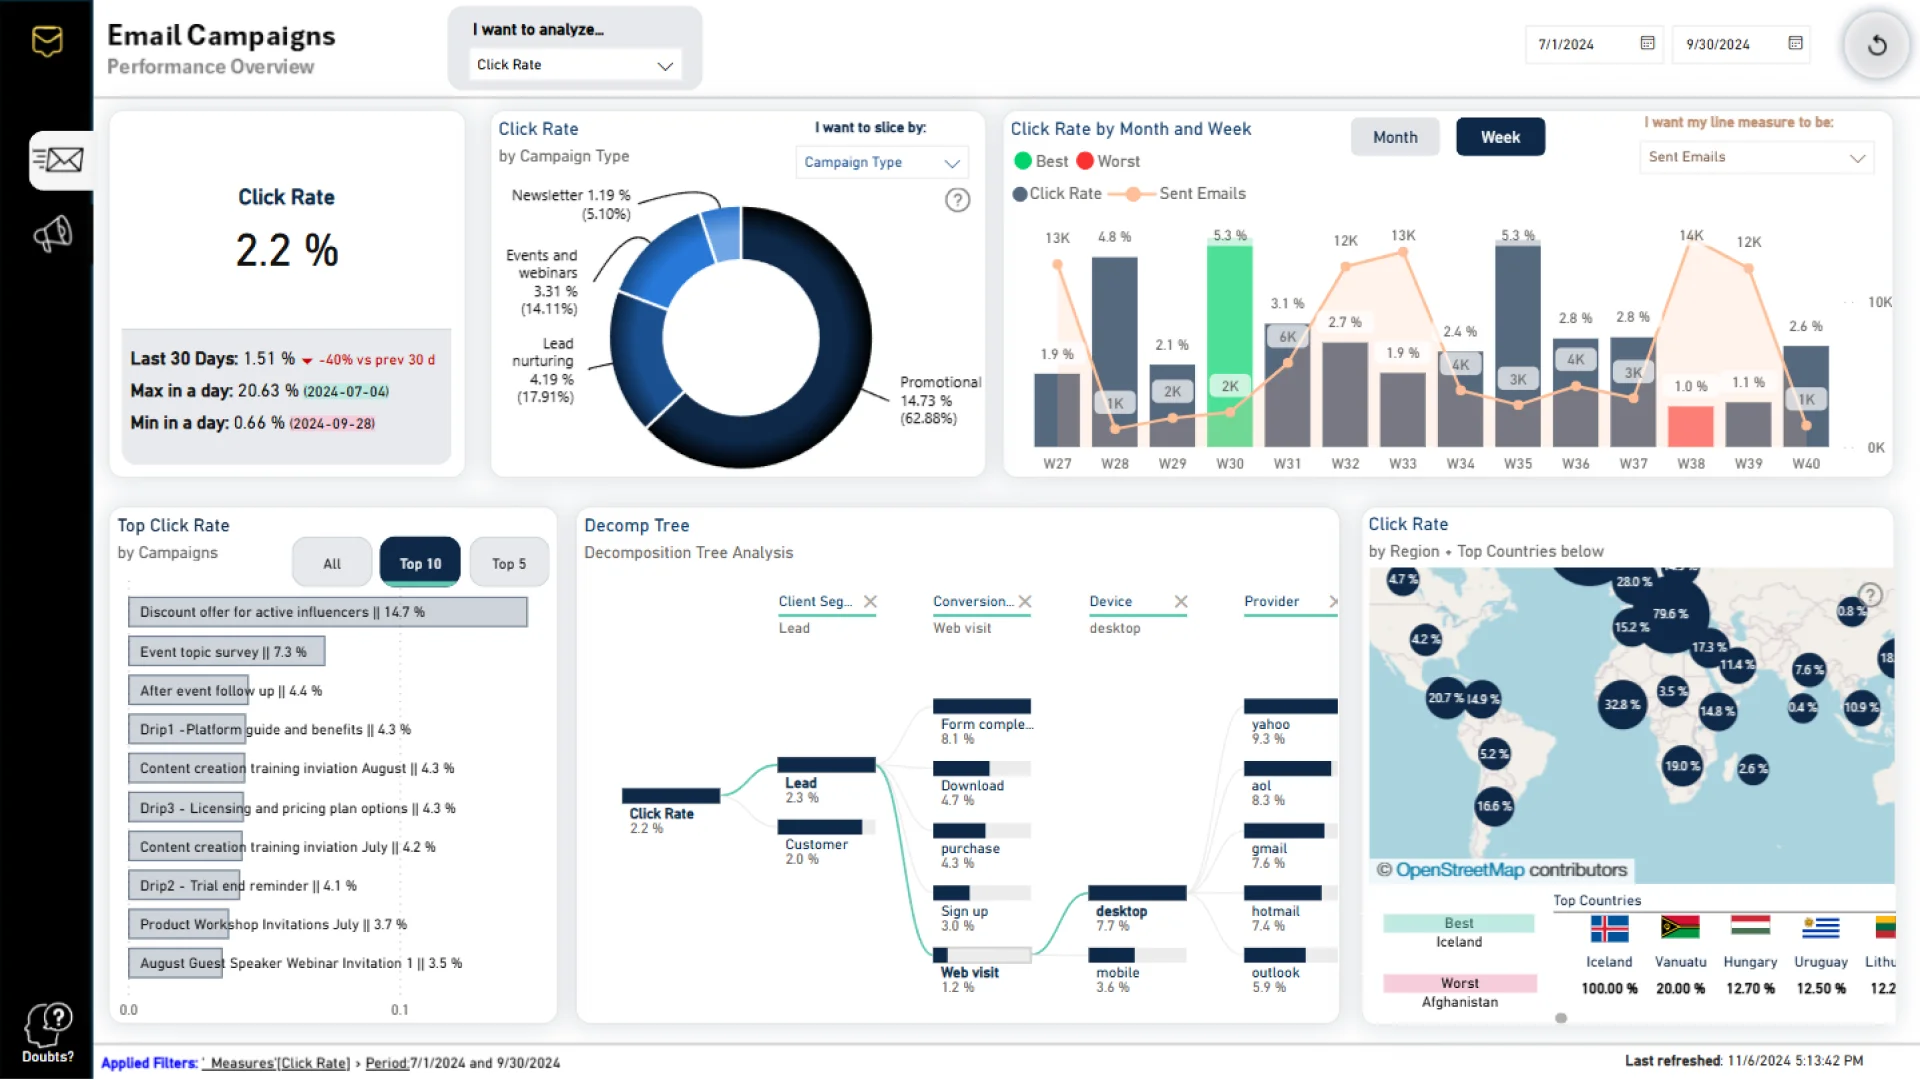Click the Period applied filter link
This screenshot has width=1920, height=1080.
click(x=386, y=1063)
